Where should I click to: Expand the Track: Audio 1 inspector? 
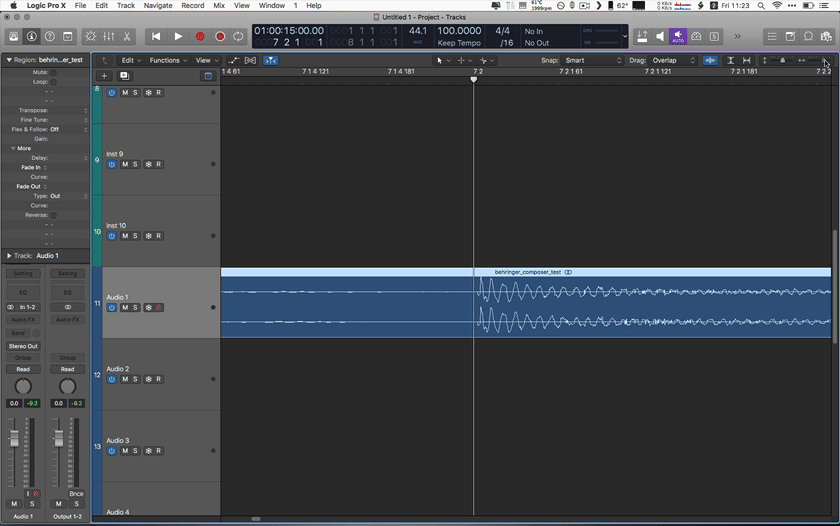pyautogui.click(x=9, y=256)
